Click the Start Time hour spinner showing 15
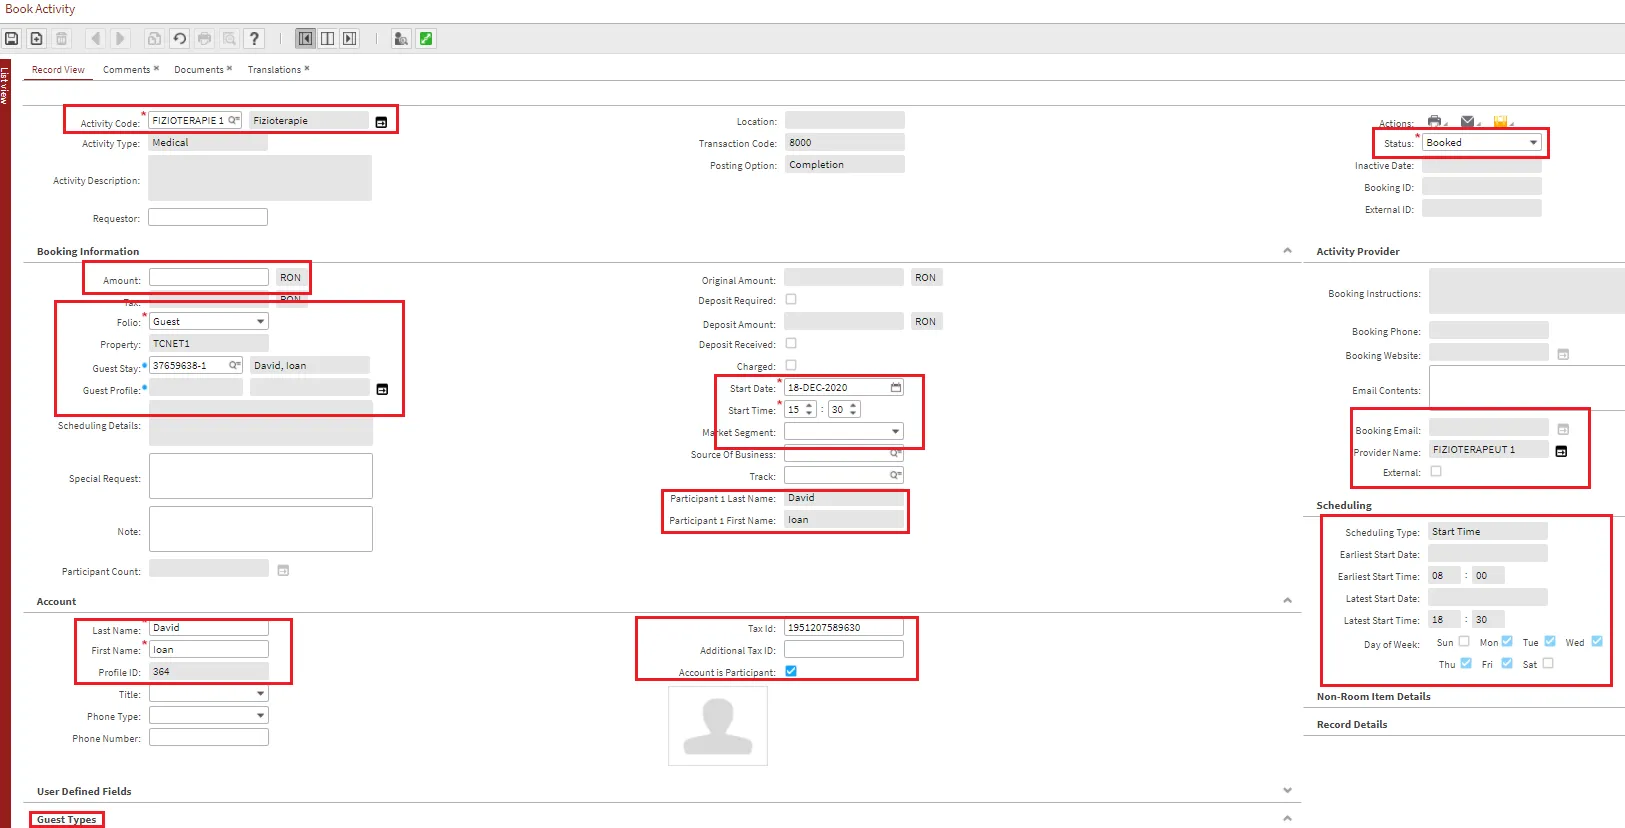Screen dimensions: 1625x828 click(x=800, y=409)
